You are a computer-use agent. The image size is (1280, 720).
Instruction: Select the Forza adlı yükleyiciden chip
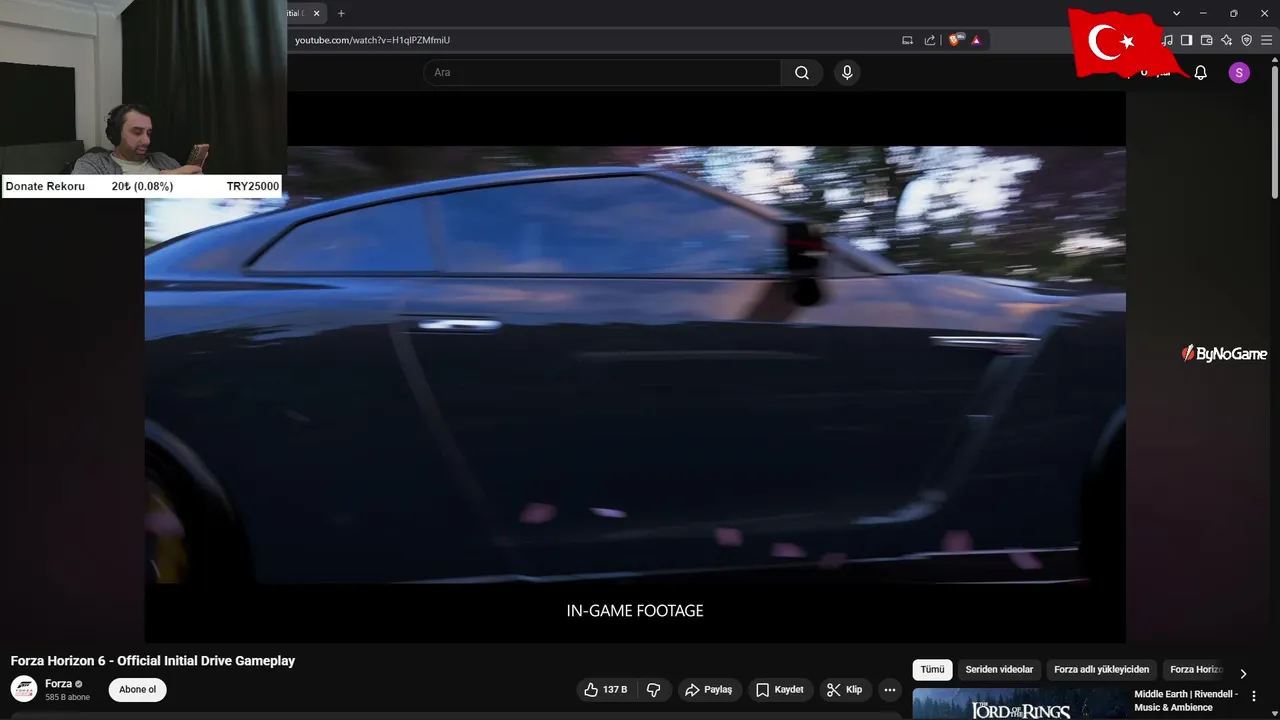point(1102,669)
